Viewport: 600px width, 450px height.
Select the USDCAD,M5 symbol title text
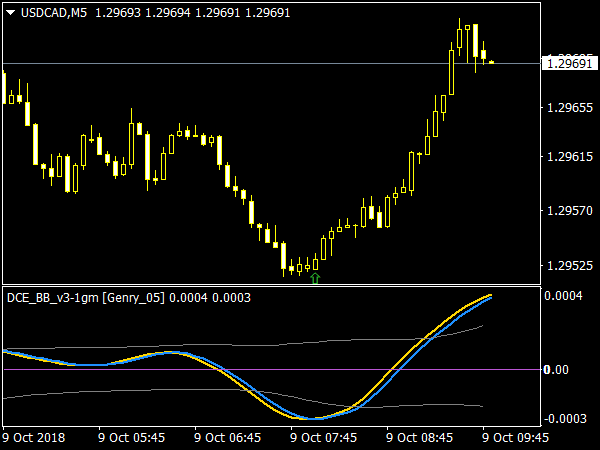[x=54, y=13]
